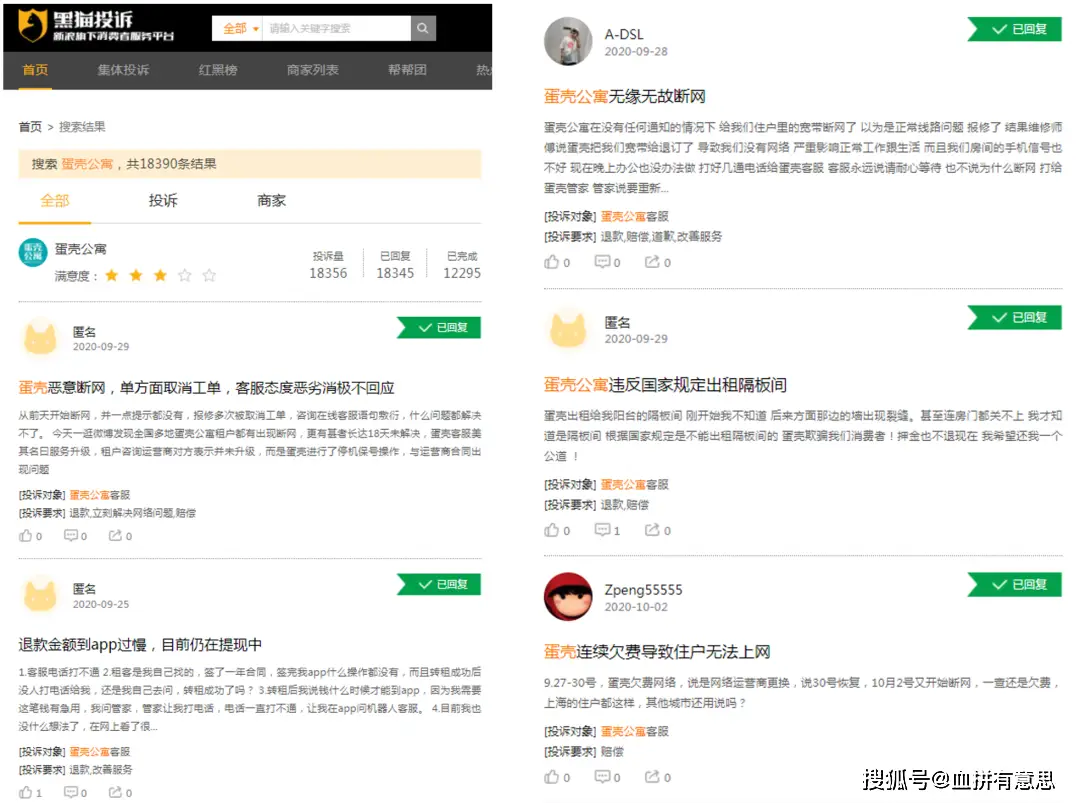Click the cat avatar of the 2020-09-25 post
Screen dimensions: 1080x803
coord(41,594)
